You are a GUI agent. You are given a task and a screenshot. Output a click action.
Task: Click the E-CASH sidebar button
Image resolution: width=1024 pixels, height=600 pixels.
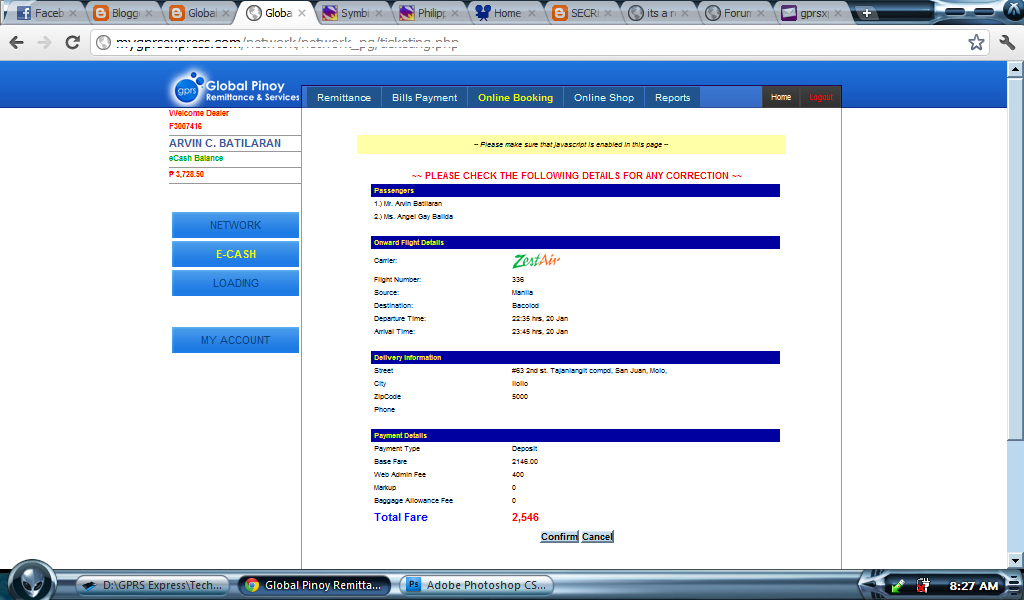235,254
